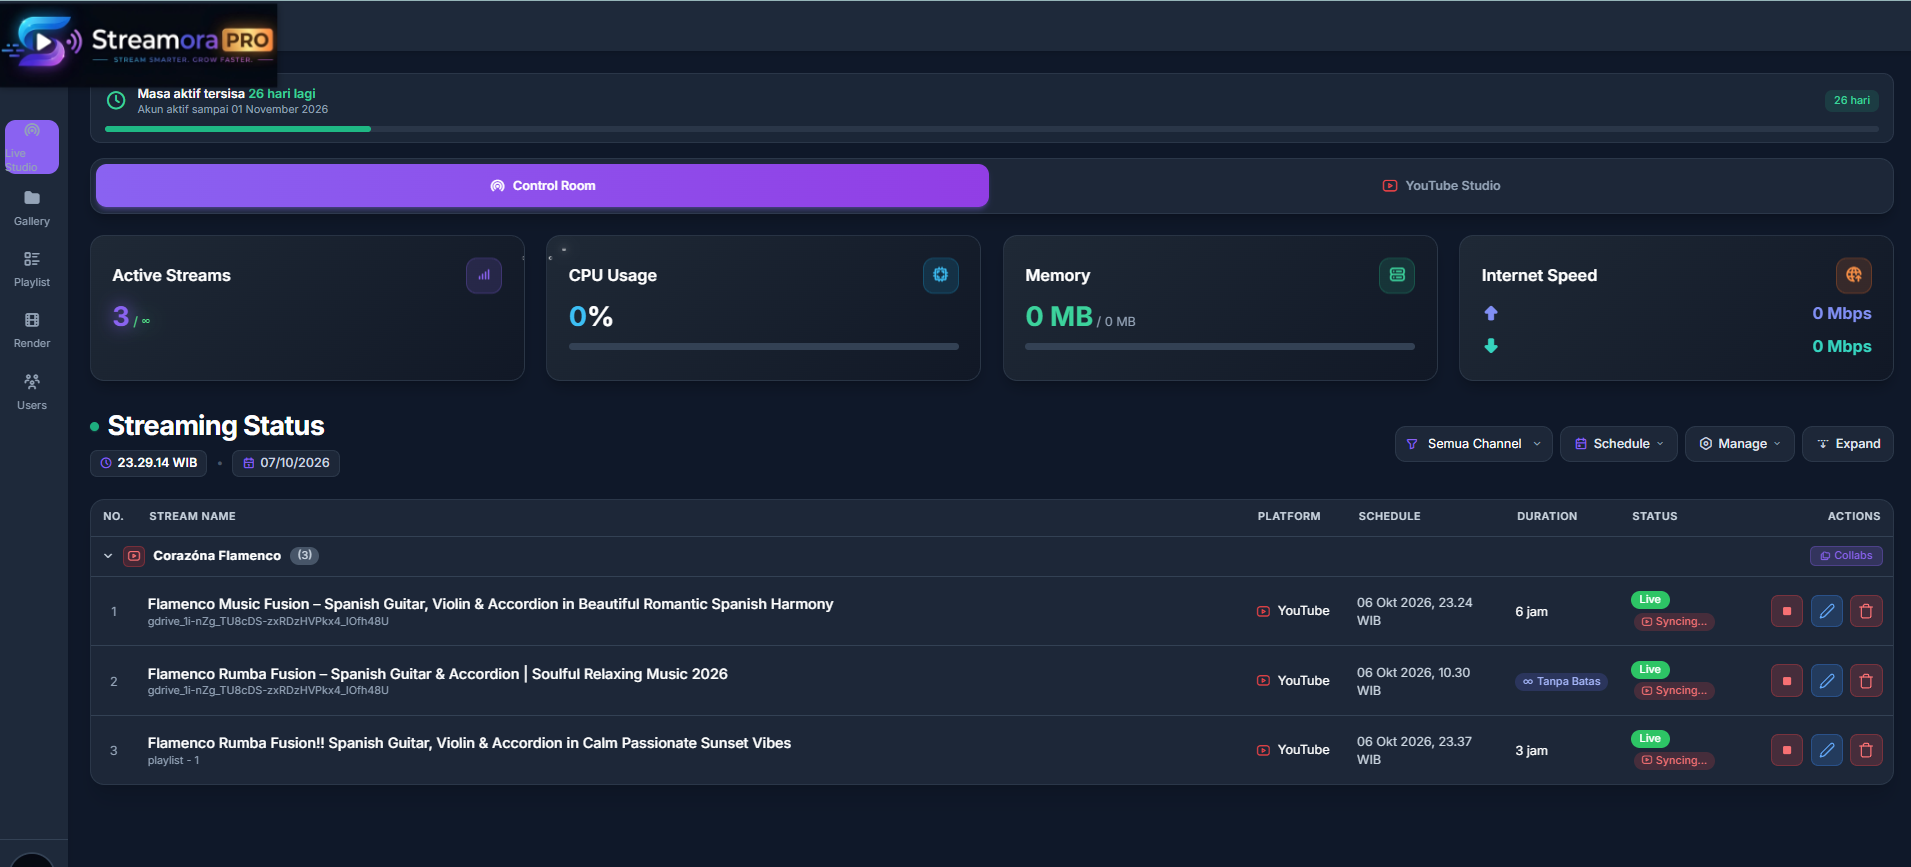
Task: Click the clock icon next to Masa aktif
Action: tap(116, 100)
